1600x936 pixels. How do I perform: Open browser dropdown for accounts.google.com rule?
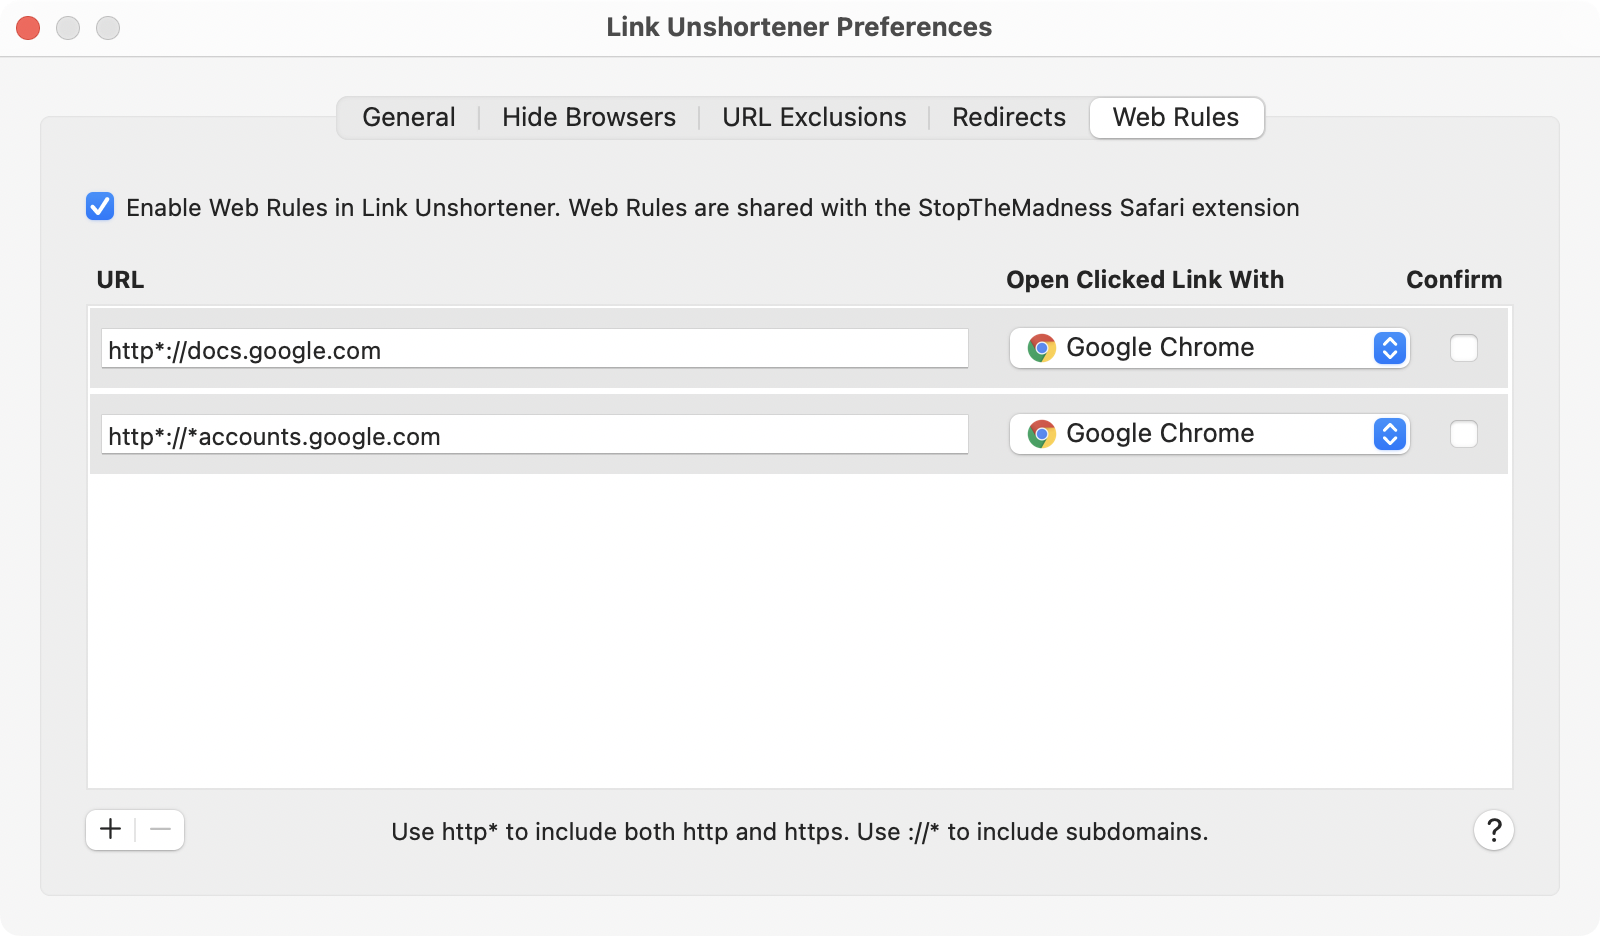[1200, 434]
